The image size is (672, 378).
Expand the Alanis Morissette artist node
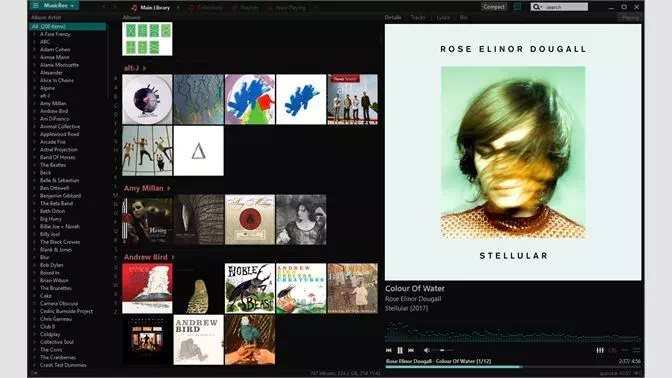tap(34, 65)
